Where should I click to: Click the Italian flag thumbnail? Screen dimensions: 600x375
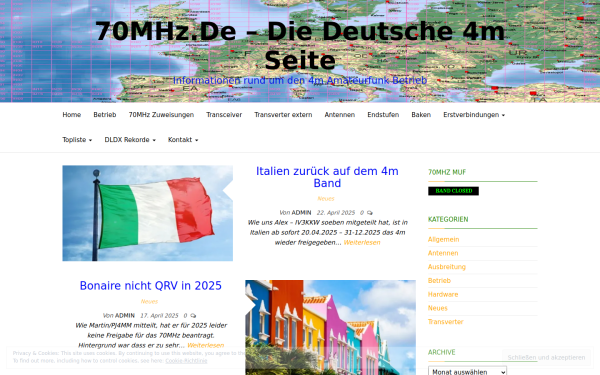click(x=147, y=213)
